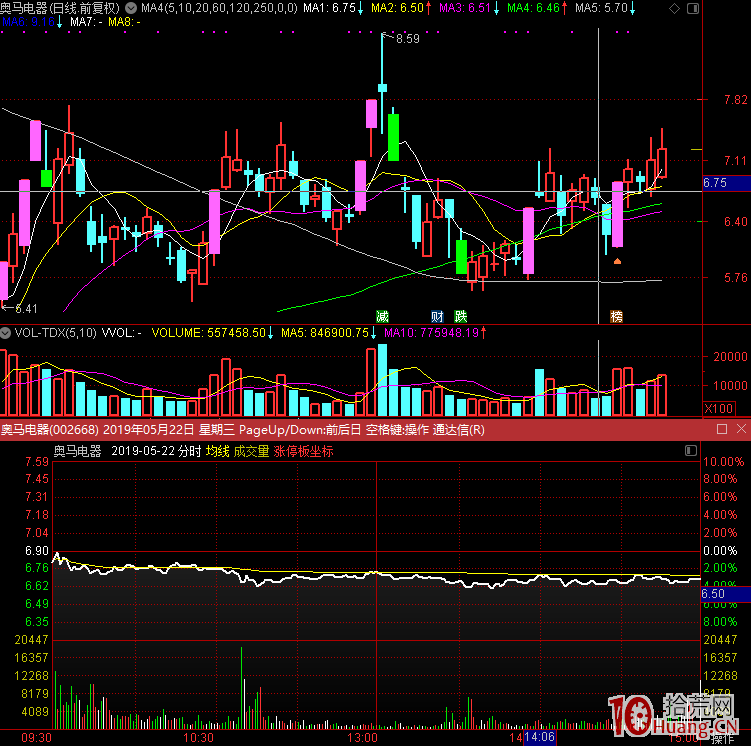Open the MA4 indicator dropdown circle icon
The image size is (751, 746).
[131, 8]
